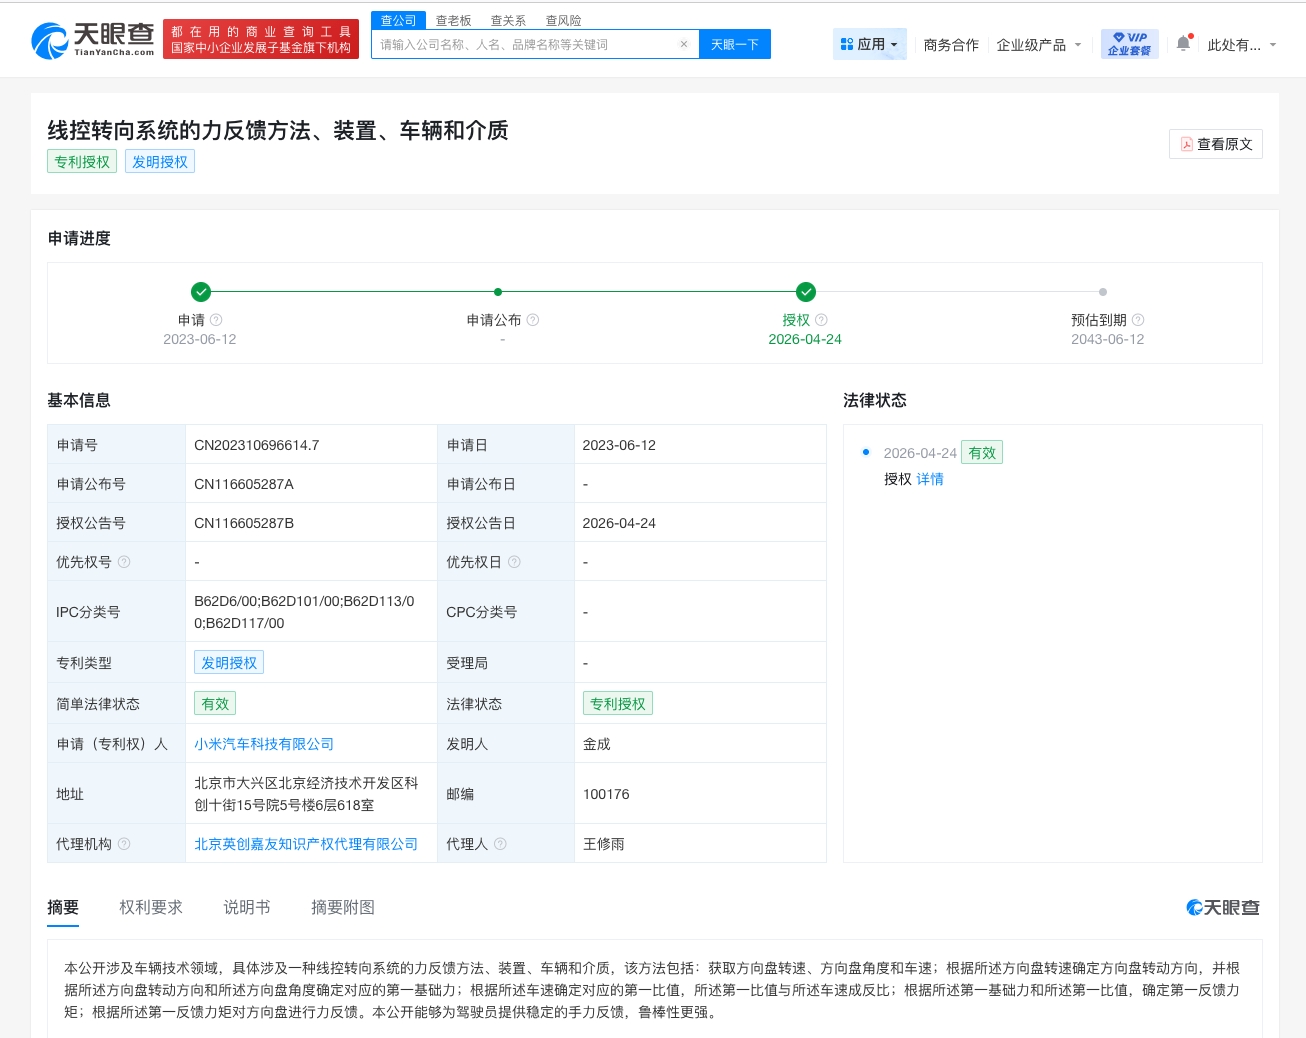Click help icon next to 申请公布 step
The height and width of the screenshot is (1038, 1306).
pos(533,320)
